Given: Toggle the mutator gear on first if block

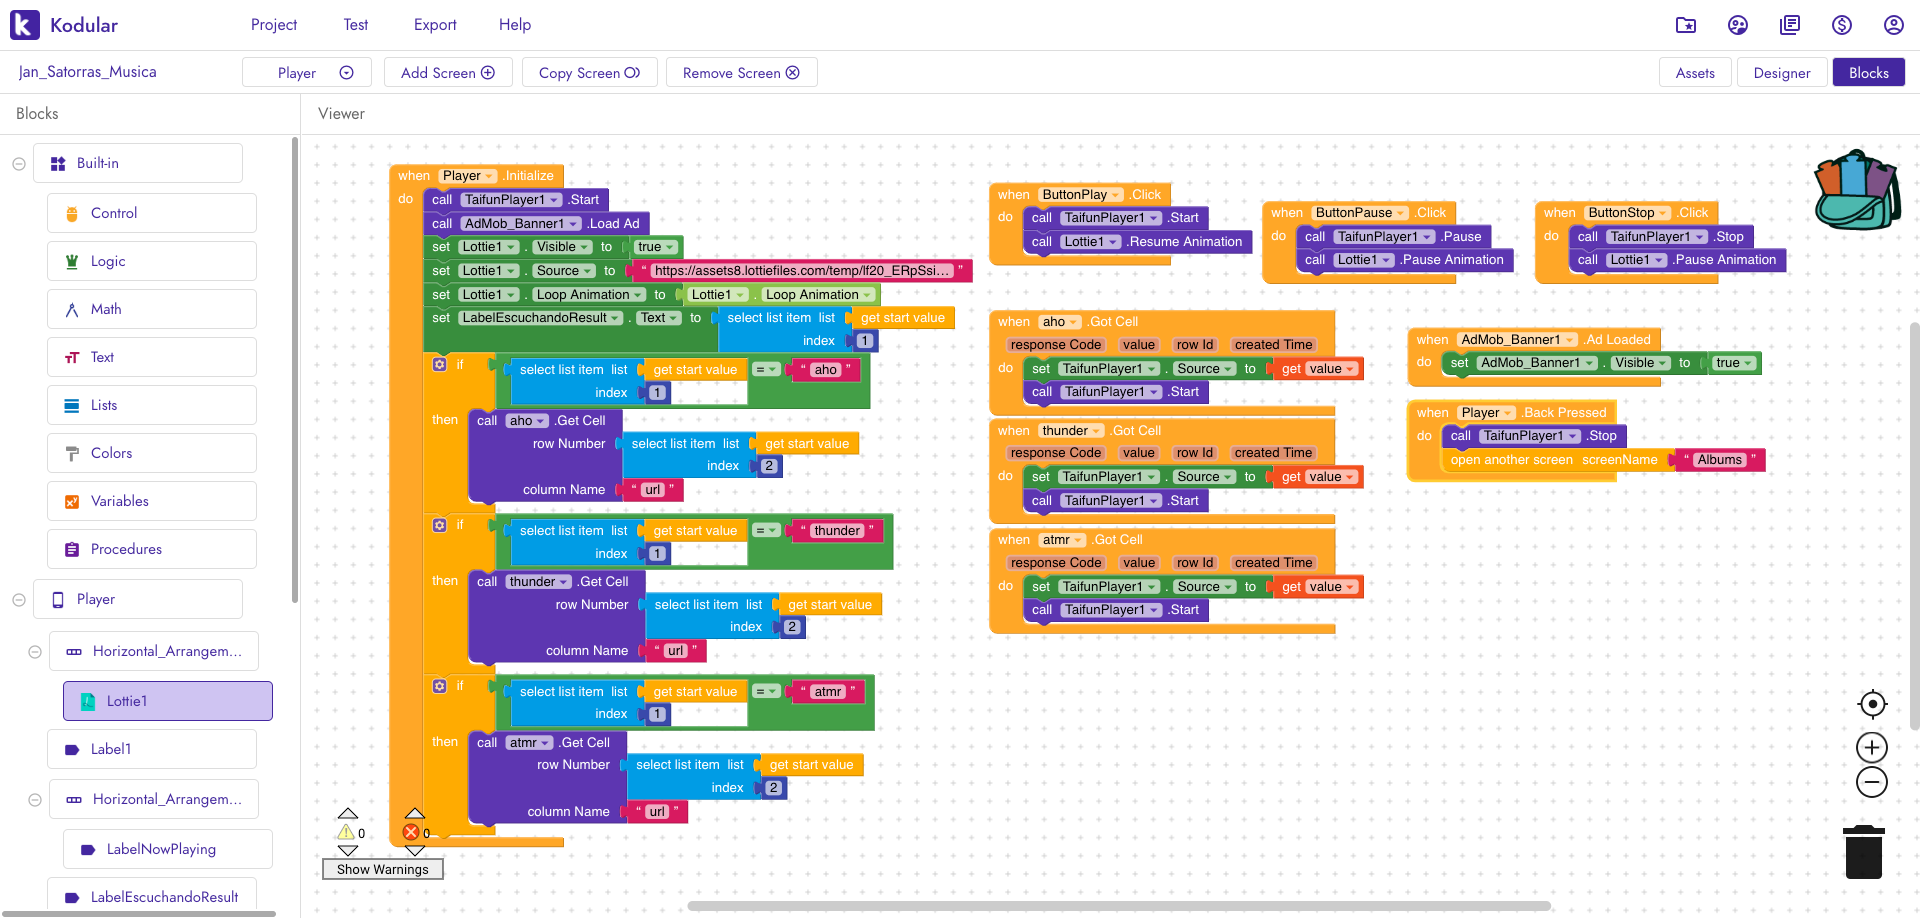Looking at the screenshot, I should click(440, 365).
